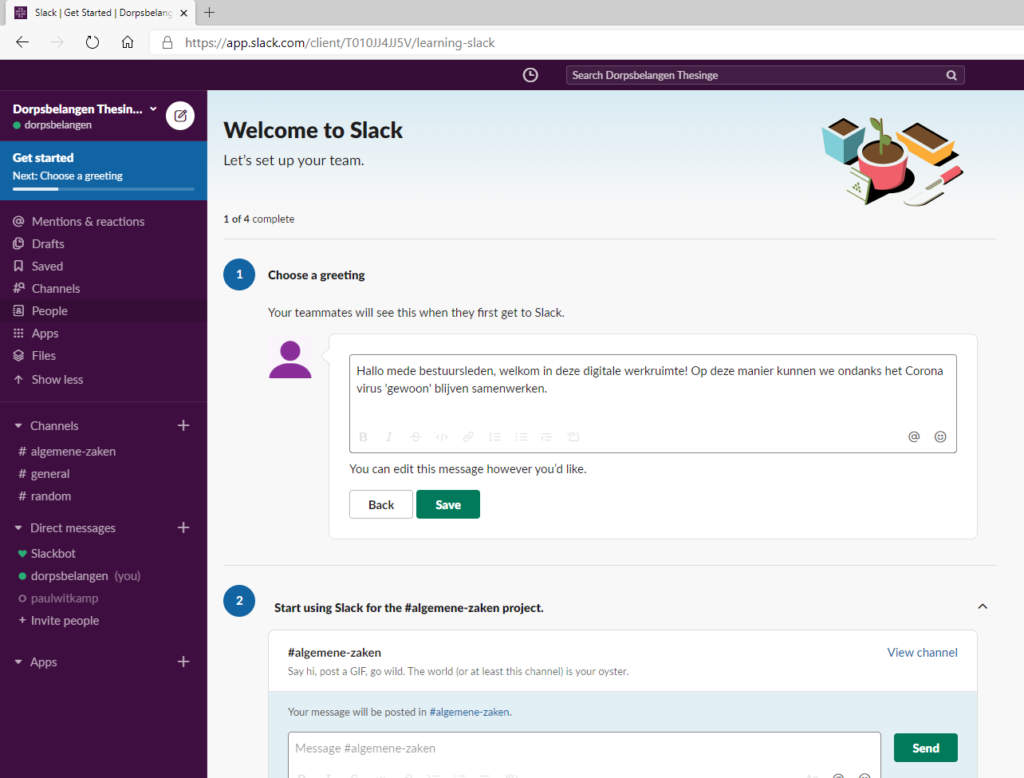Click the Back button
The height and width of the screenshot is (778, 1024).
pos(381,504)
